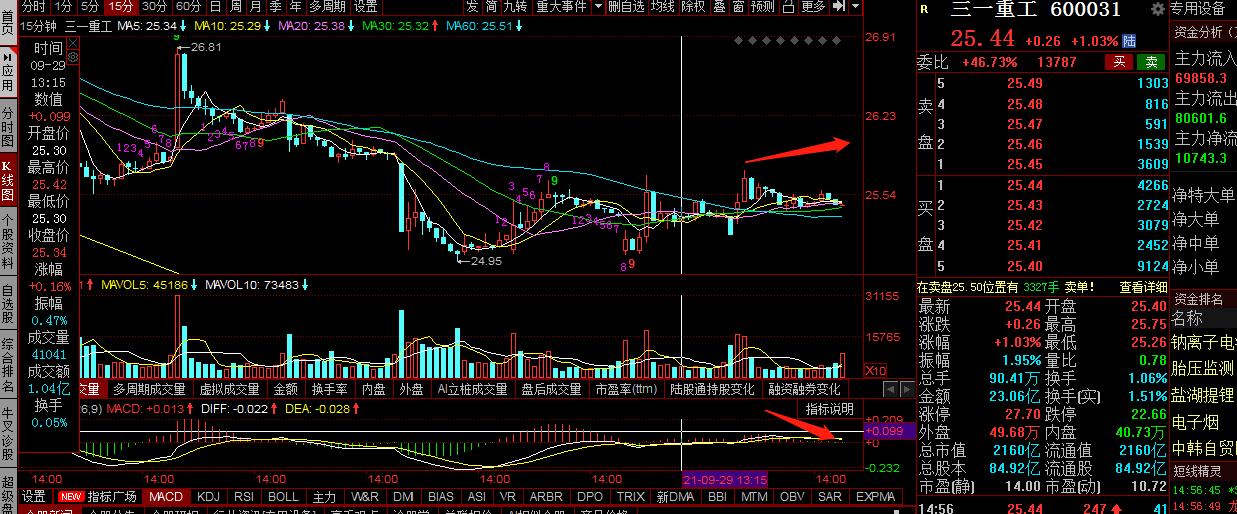Open 钠离子电池 ranking entry
1237x514 pixels.
coord(1204,344)
